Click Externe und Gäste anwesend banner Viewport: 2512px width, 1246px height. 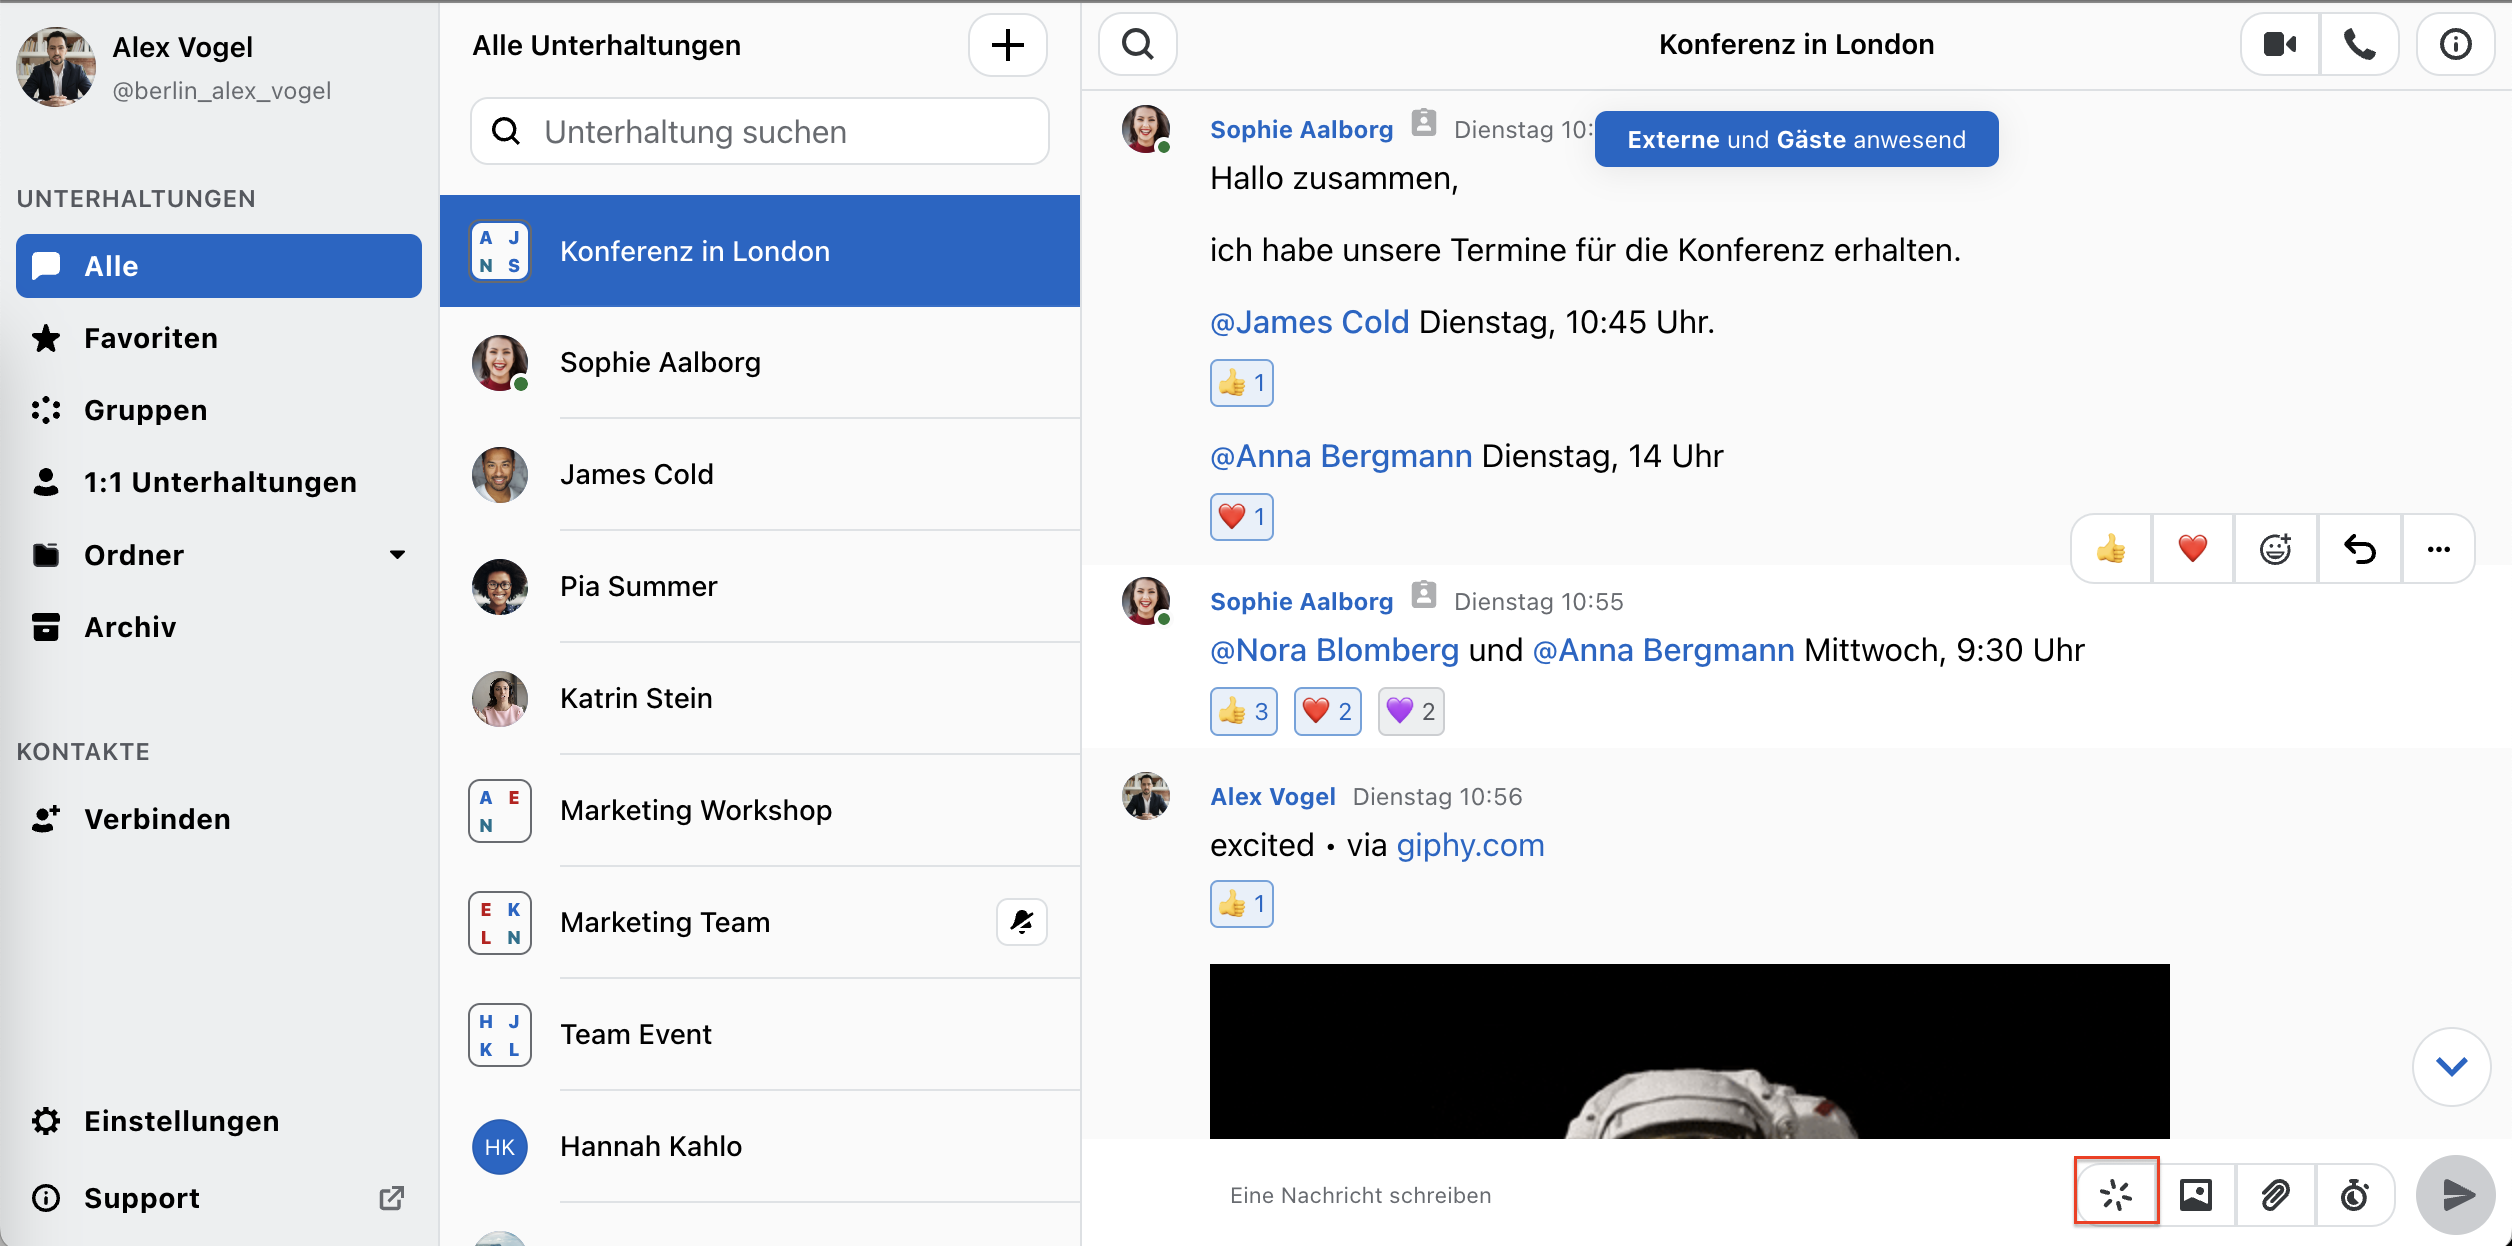click(x=1796, y=139)
